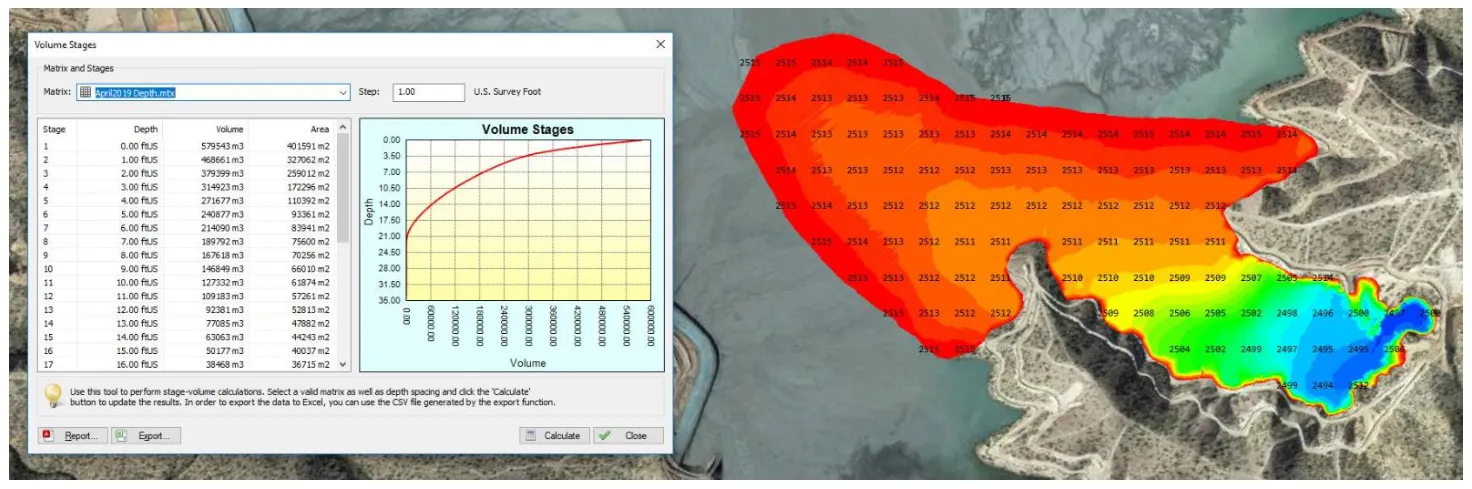Click the Export button
Viewport: 1472px width, 489px height.
146,436
